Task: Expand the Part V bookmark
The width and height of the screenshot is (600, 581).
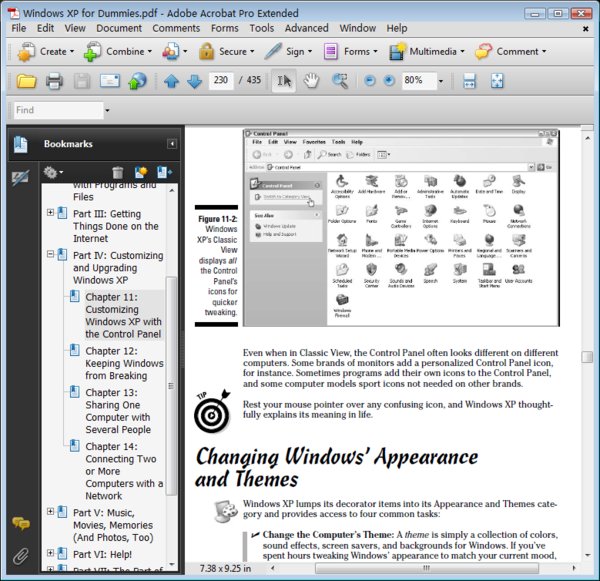Action: (51, 511)
